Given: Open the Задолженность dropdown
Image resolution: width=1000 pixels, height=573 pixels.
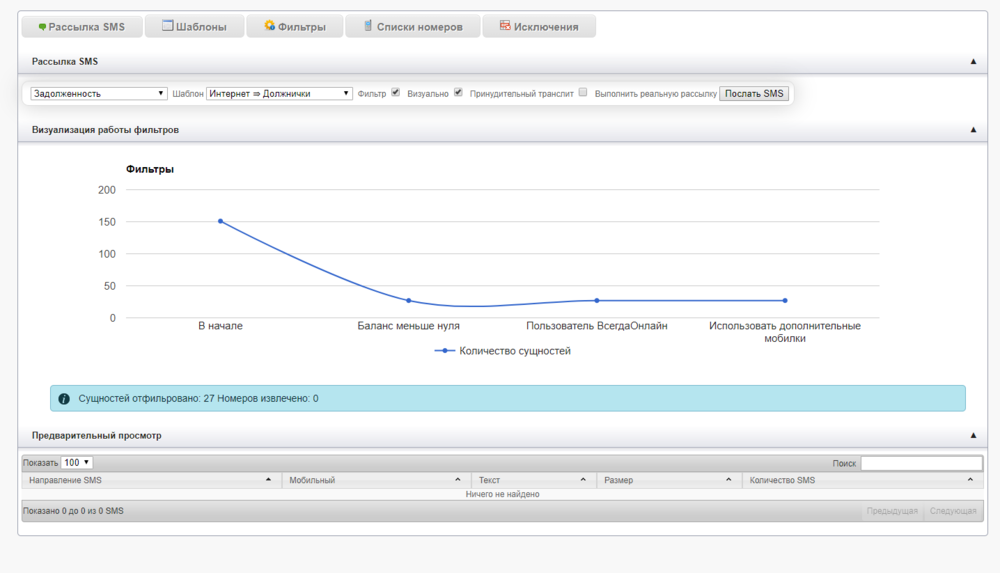Looking at the screenshot, I should click(98, 93).
